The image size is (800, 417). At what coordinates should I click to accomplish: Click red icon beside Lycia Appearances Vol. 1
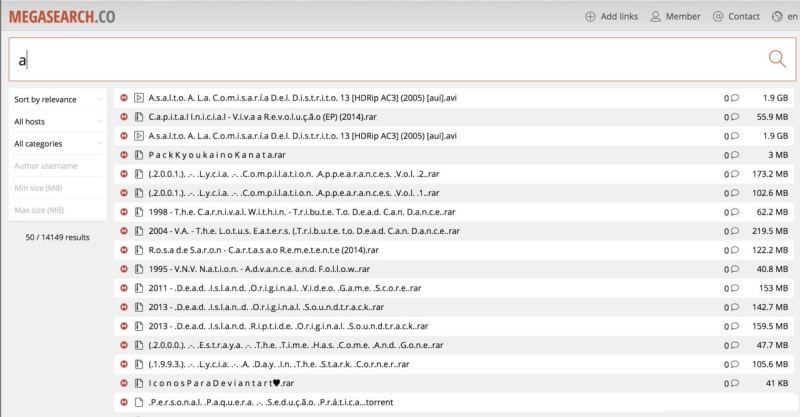coord(124,193)
